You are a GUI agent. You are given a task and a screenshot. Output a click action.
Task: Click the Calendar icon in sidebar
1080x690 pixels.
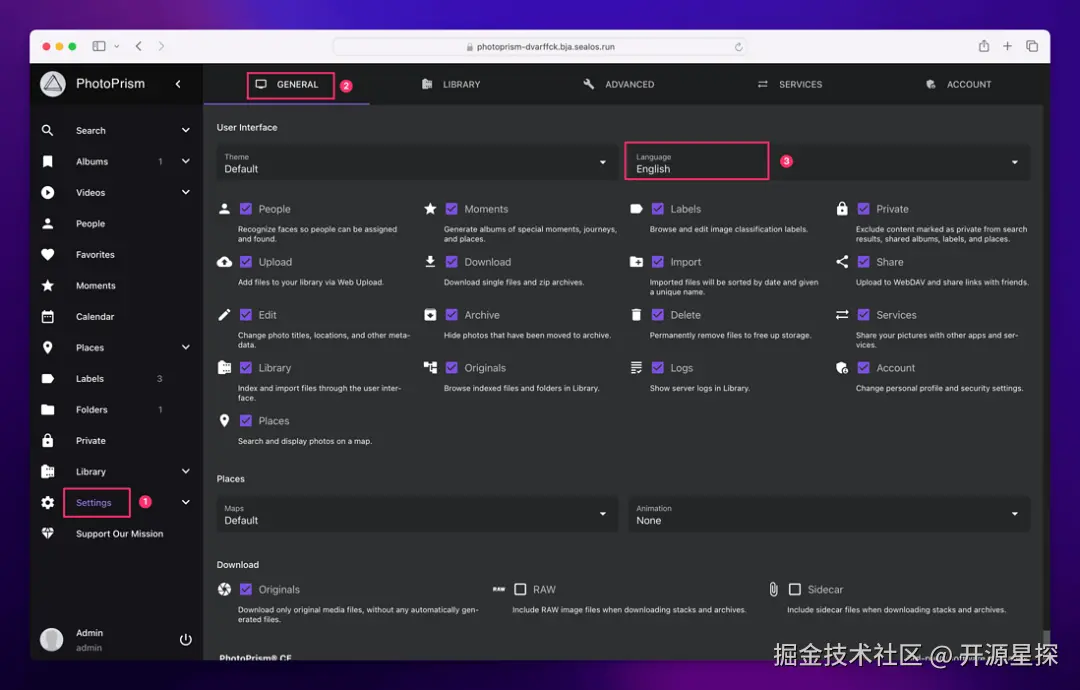click(x=48, y=316)
